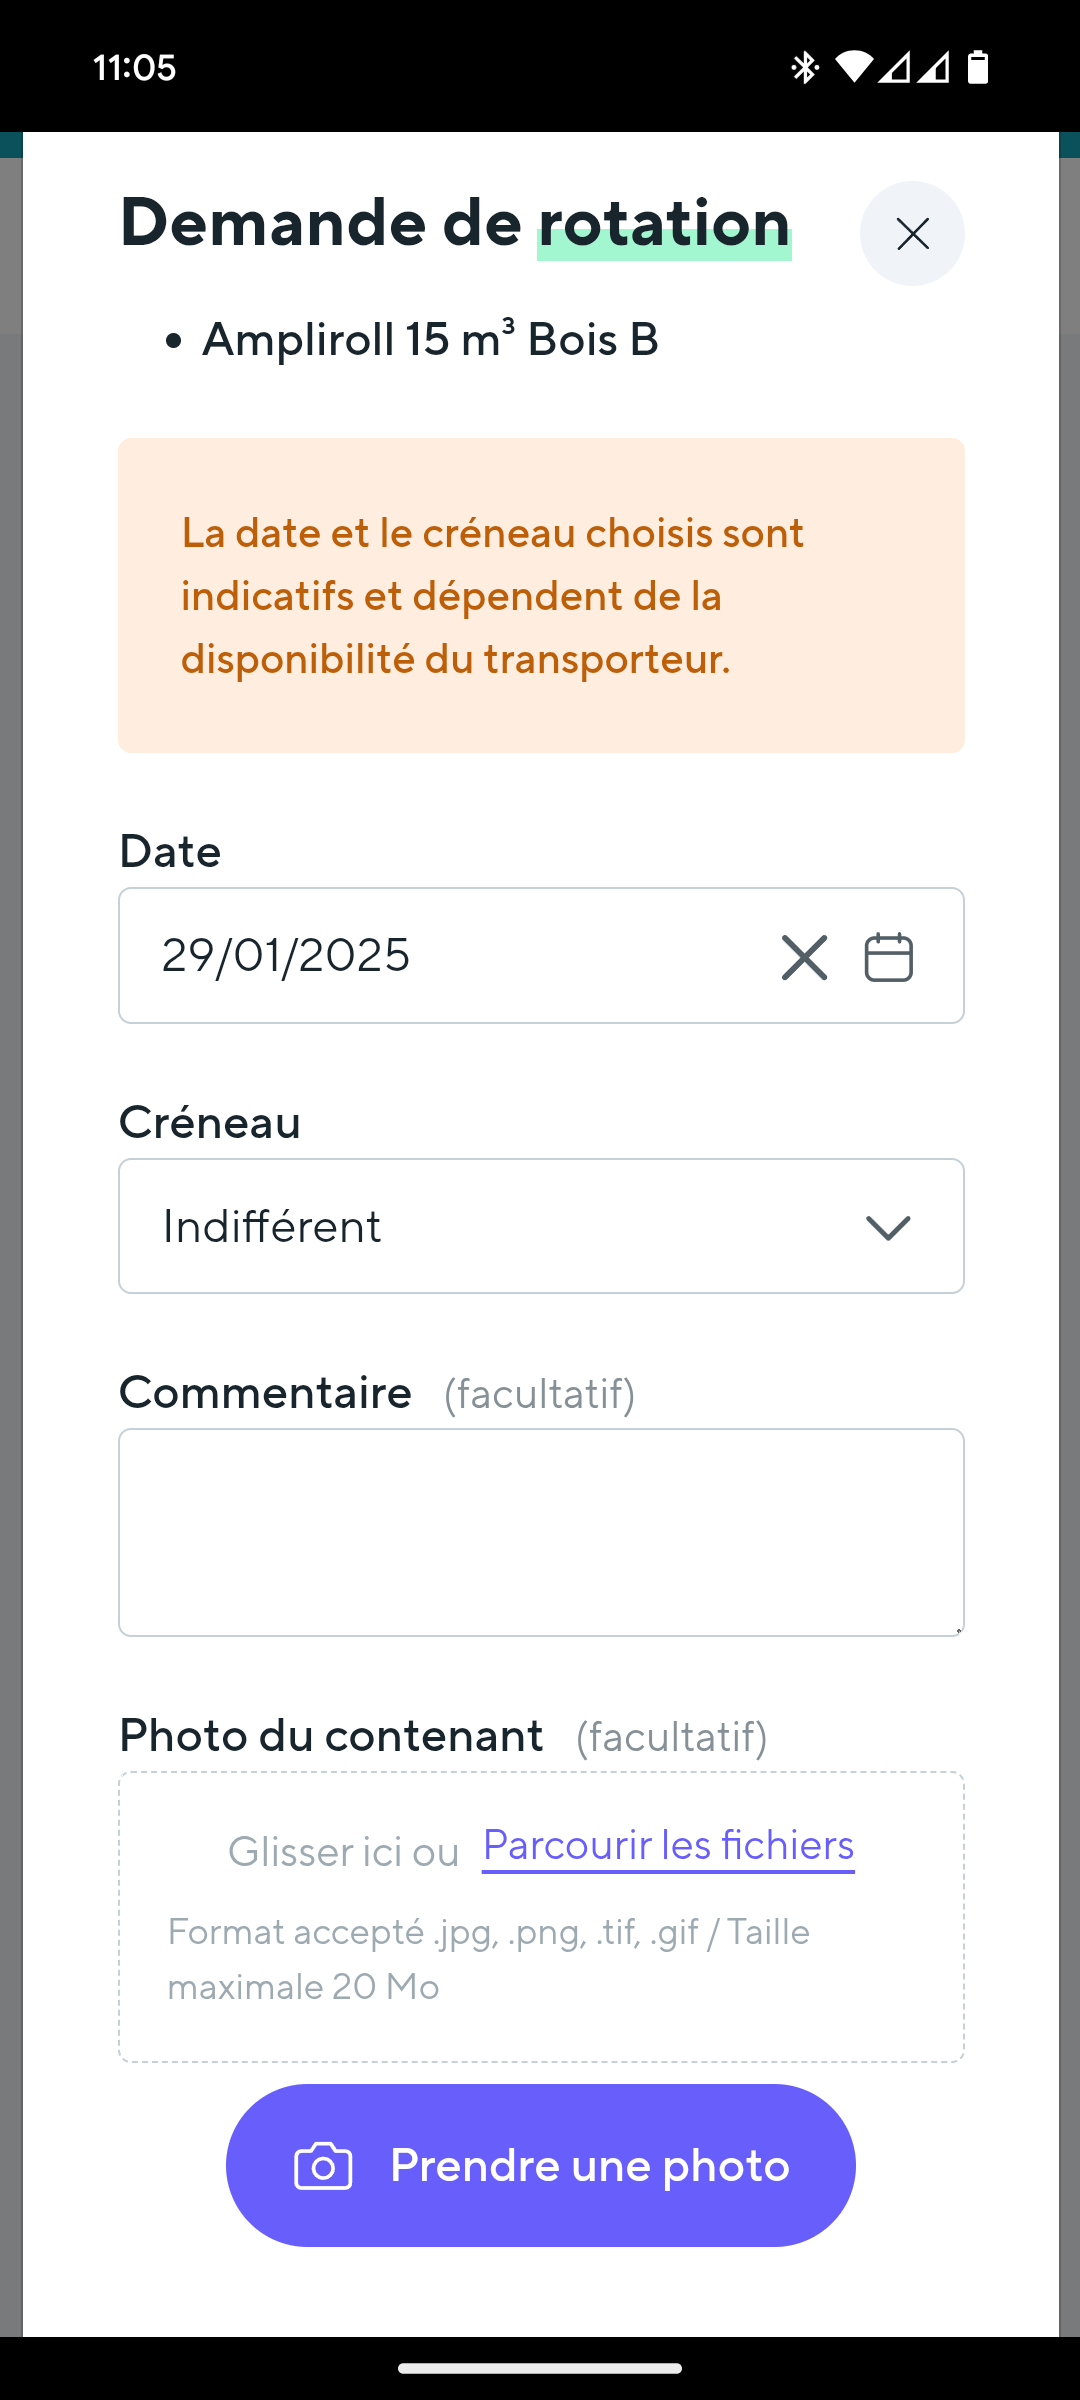Tap the Demande de rotation title

tap(455, 222)
